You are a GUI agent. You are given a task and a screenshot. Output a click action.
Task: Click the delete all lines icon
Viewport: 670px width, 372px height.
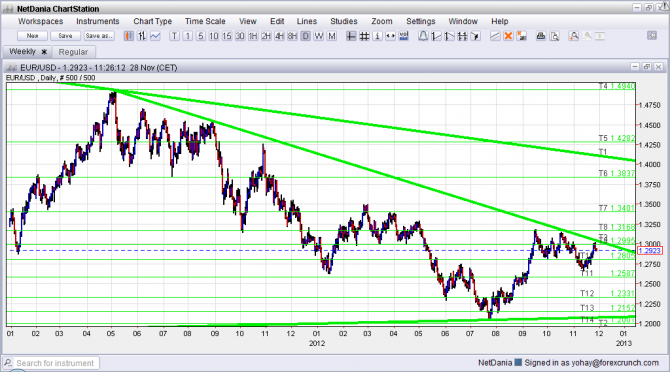pos(521,36)
